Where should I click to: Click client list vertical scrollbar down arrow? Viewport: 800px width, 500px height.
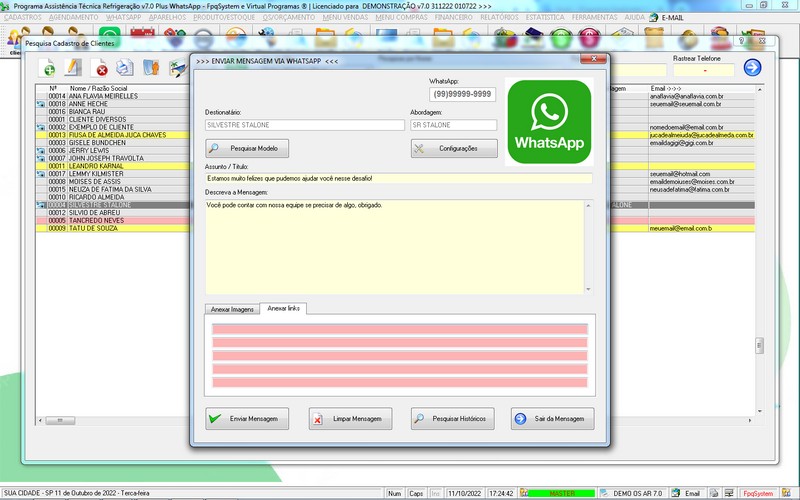point(760,411)
